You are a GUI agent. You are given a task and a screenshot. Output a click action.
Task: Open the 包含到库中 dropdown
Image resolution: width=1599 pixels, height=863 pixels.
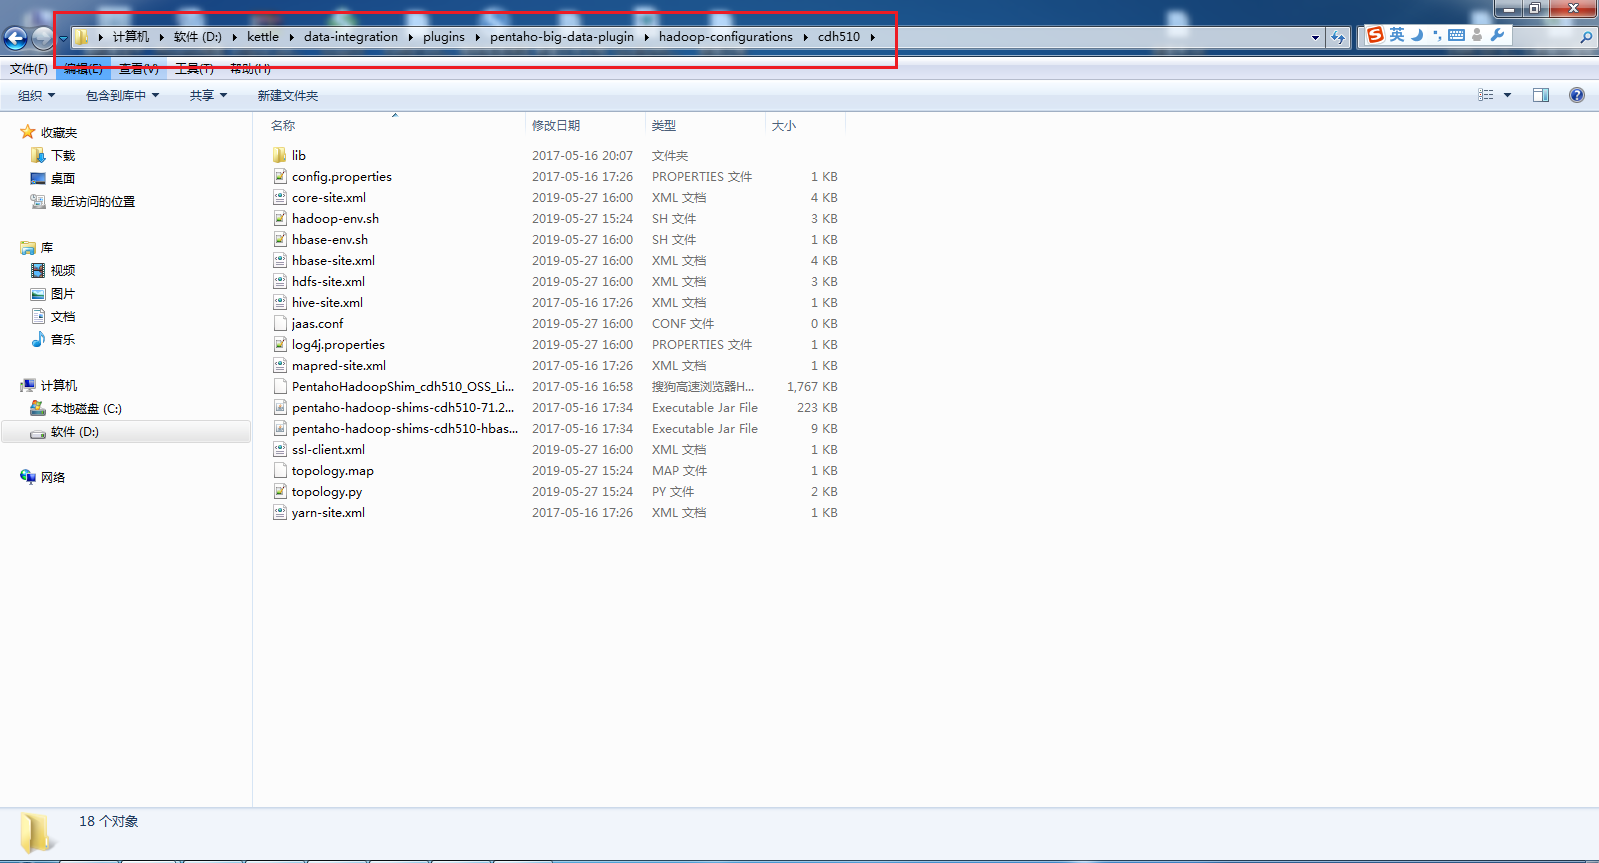tap(122, 95)
